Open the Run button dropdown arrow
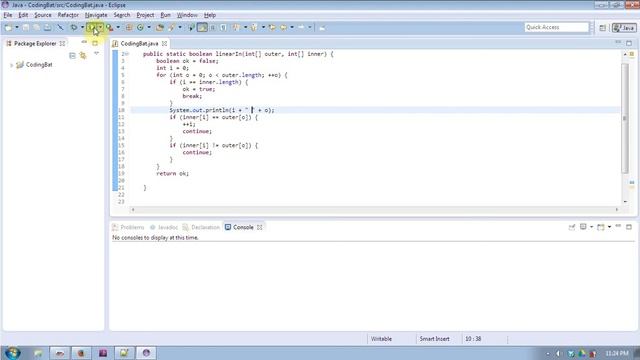Viewport: 640px width, 360px height. click(x=100, y=27)
